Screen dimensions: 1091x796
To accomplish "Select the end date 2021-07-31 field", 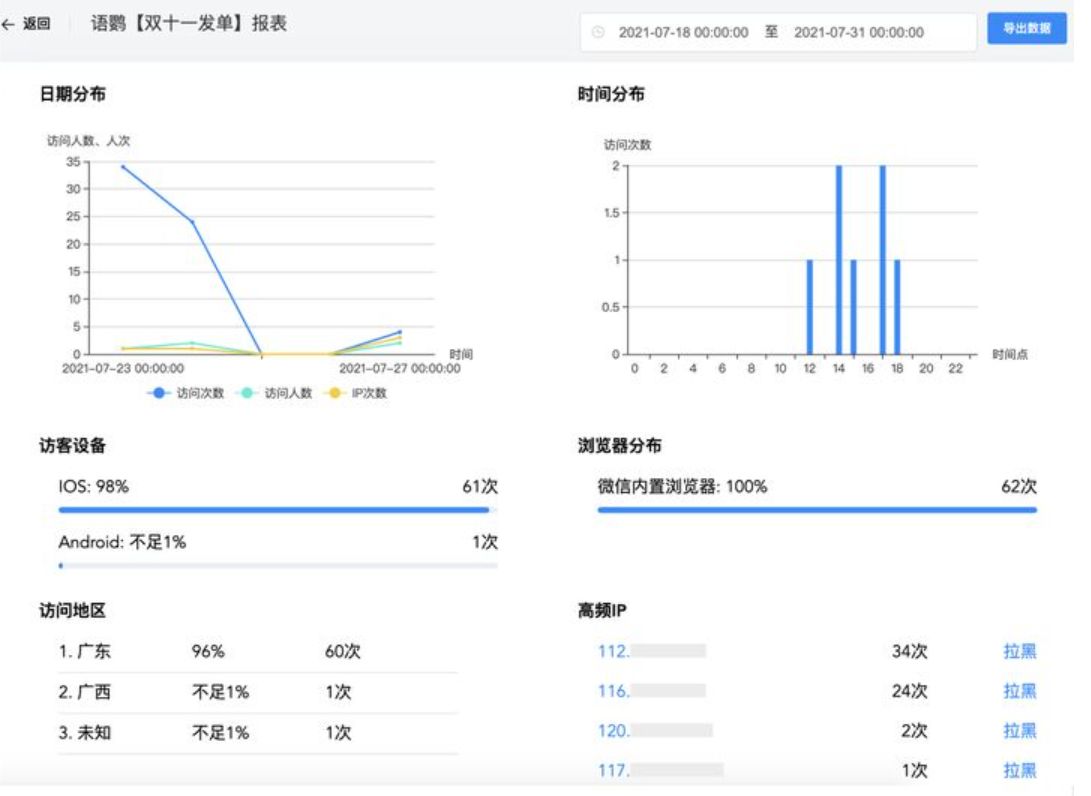I will pyautogui.click(x=858, y=32).
